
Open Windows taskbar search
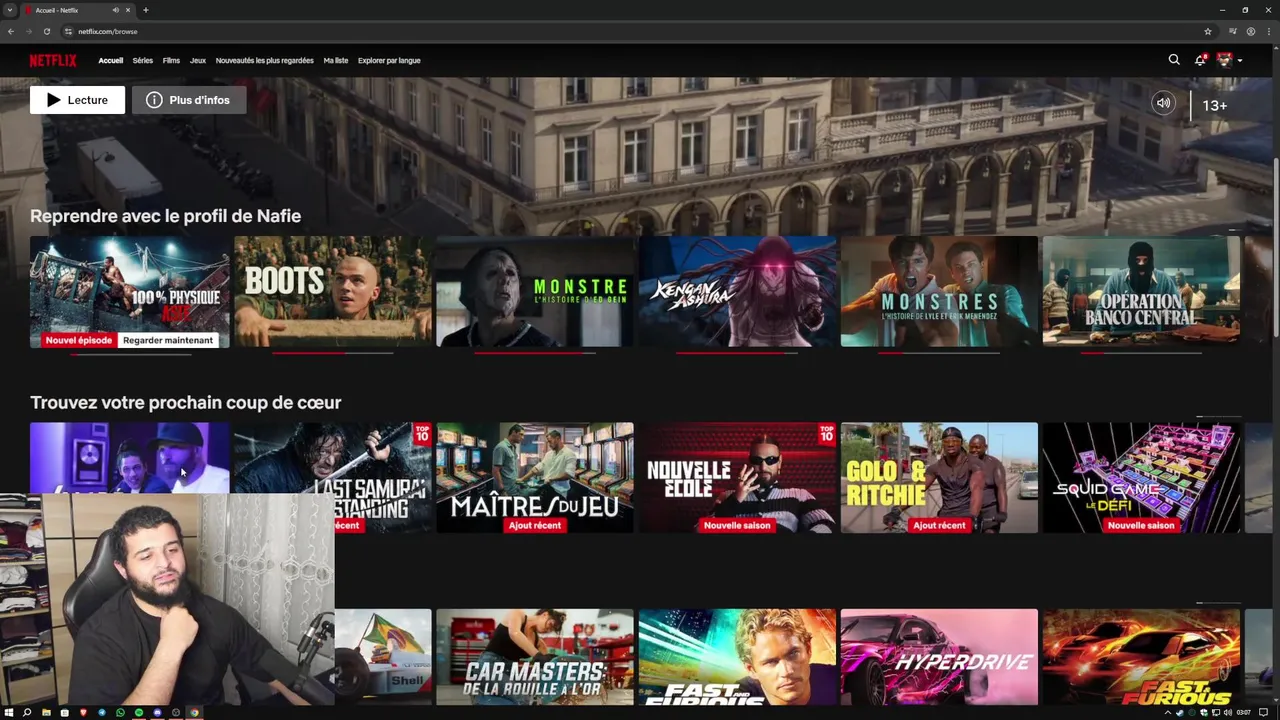pos(27,713)
